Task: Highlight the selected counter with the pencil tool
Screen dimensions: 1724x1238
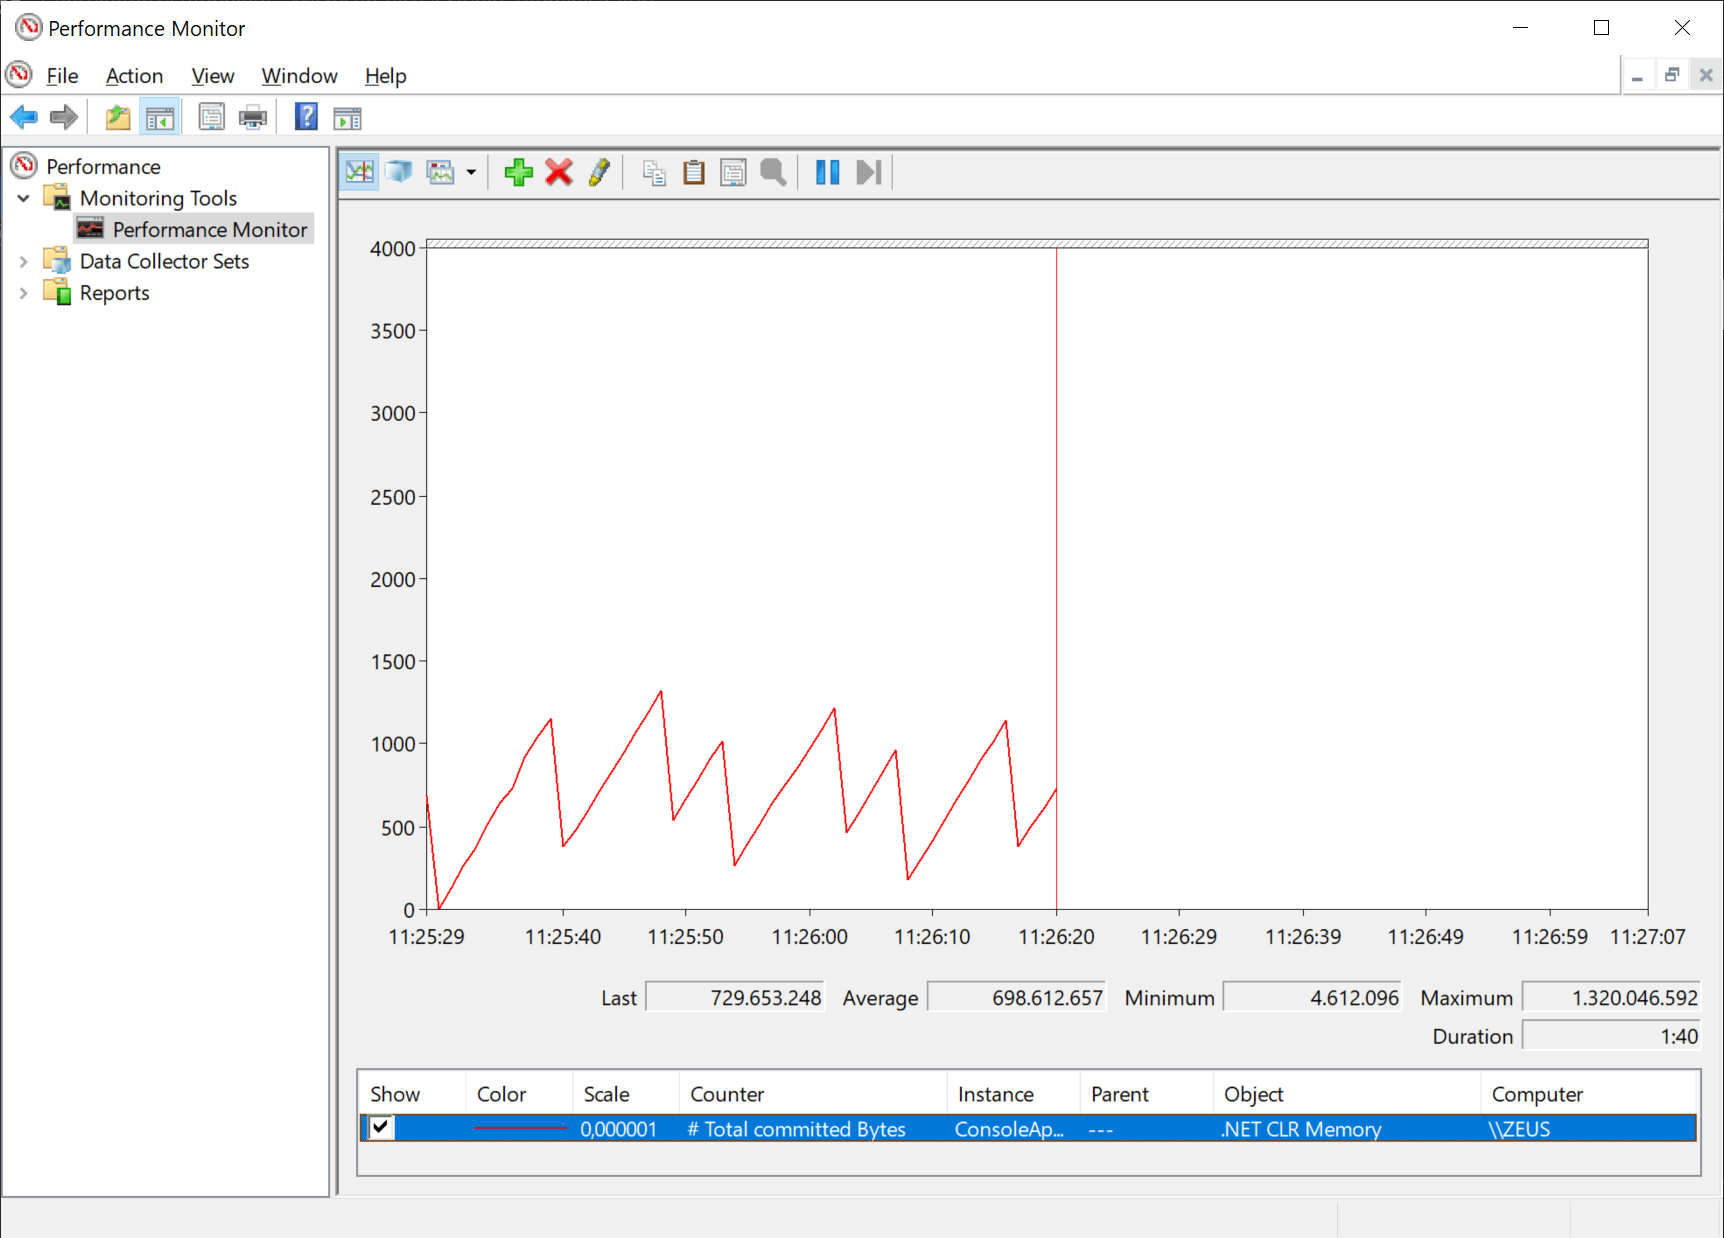Action: (598, 172)
